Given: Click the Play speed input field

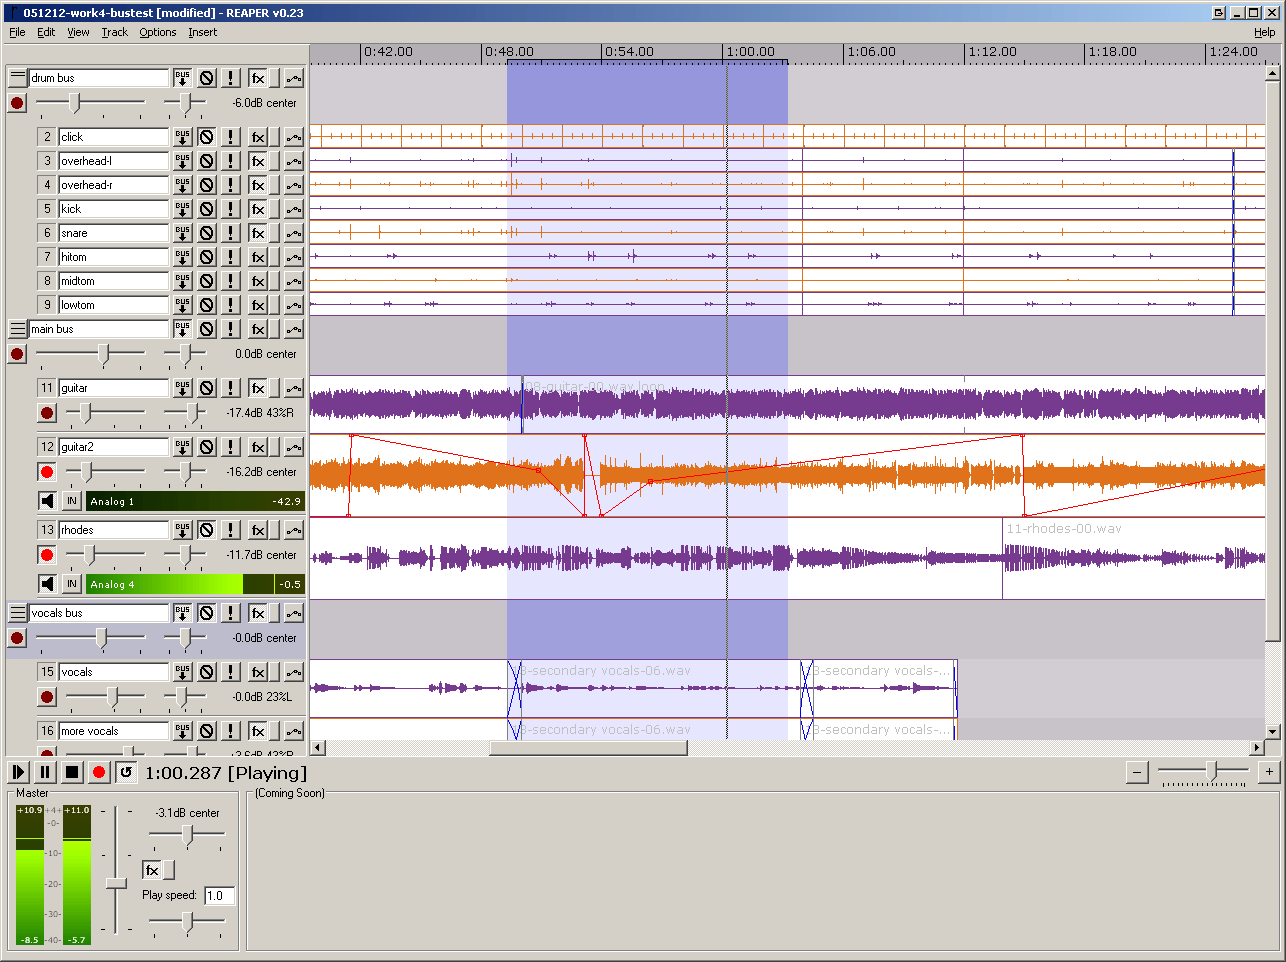Looking at the screenshot, I should click(219, 895).
